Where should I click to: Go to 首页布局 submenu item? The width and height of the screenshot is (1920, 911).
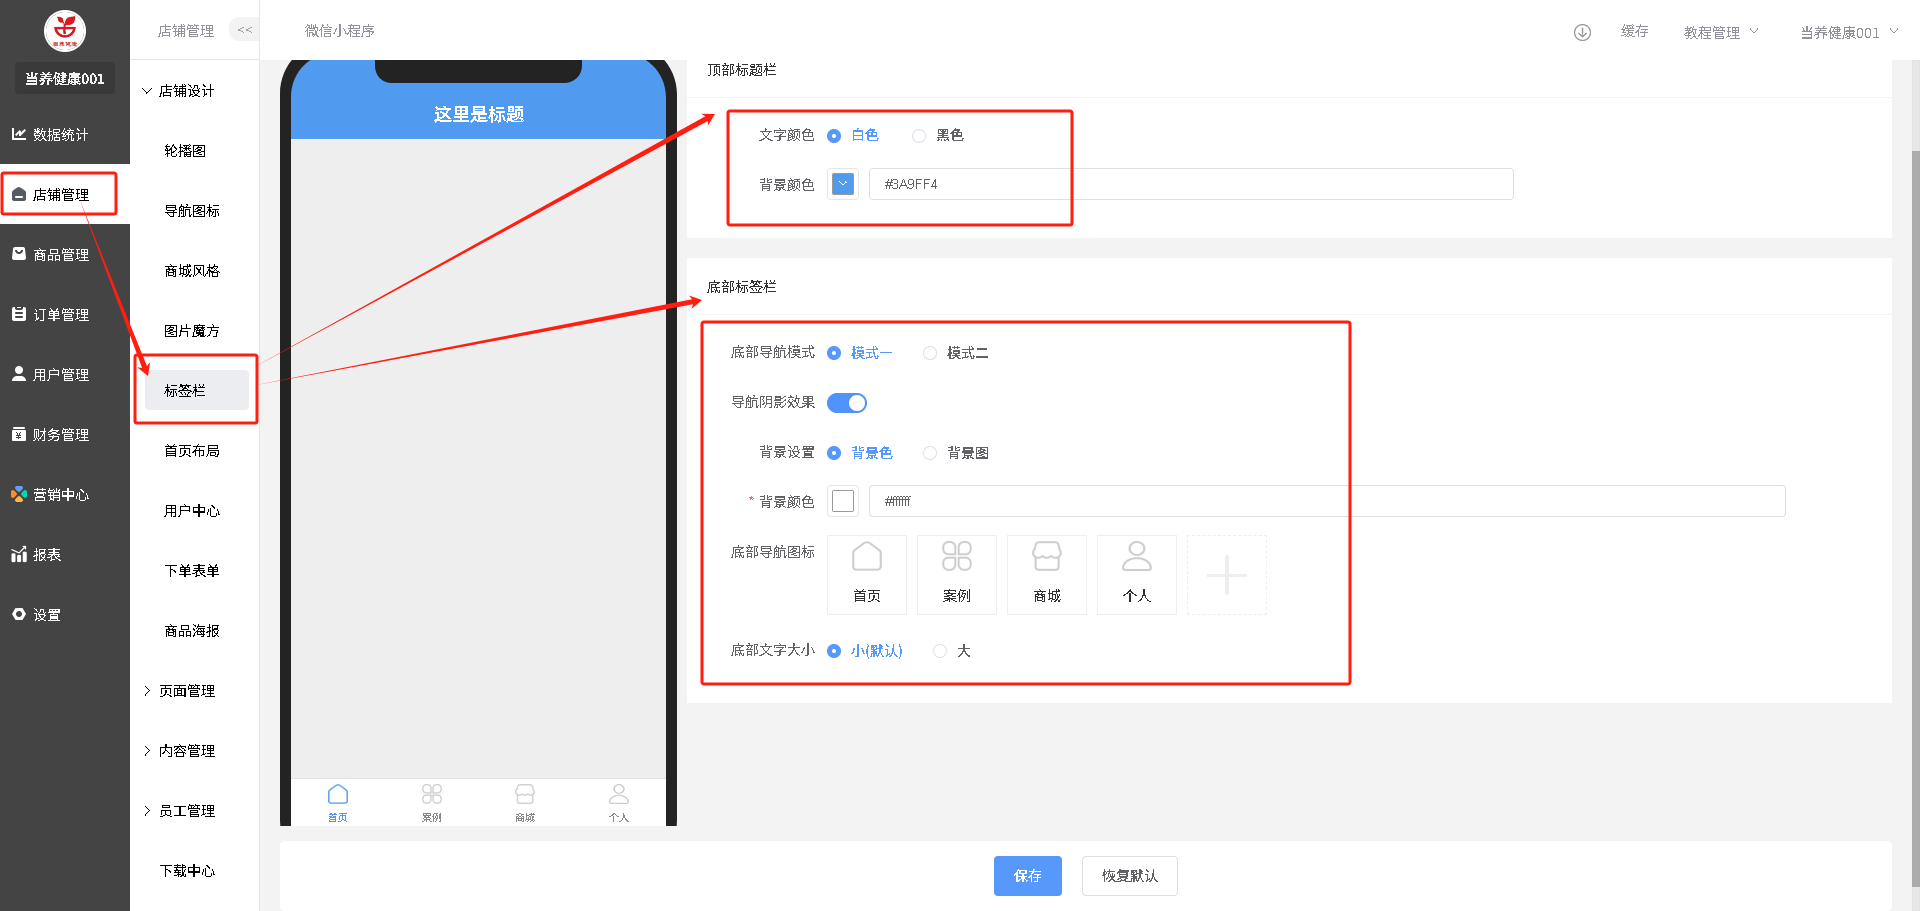pyautogui.click(x=192, y=451)
